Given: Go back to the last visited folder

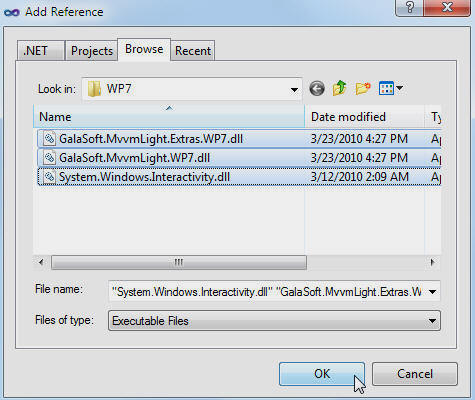Looking at the screenshot, I should (317, 89).
